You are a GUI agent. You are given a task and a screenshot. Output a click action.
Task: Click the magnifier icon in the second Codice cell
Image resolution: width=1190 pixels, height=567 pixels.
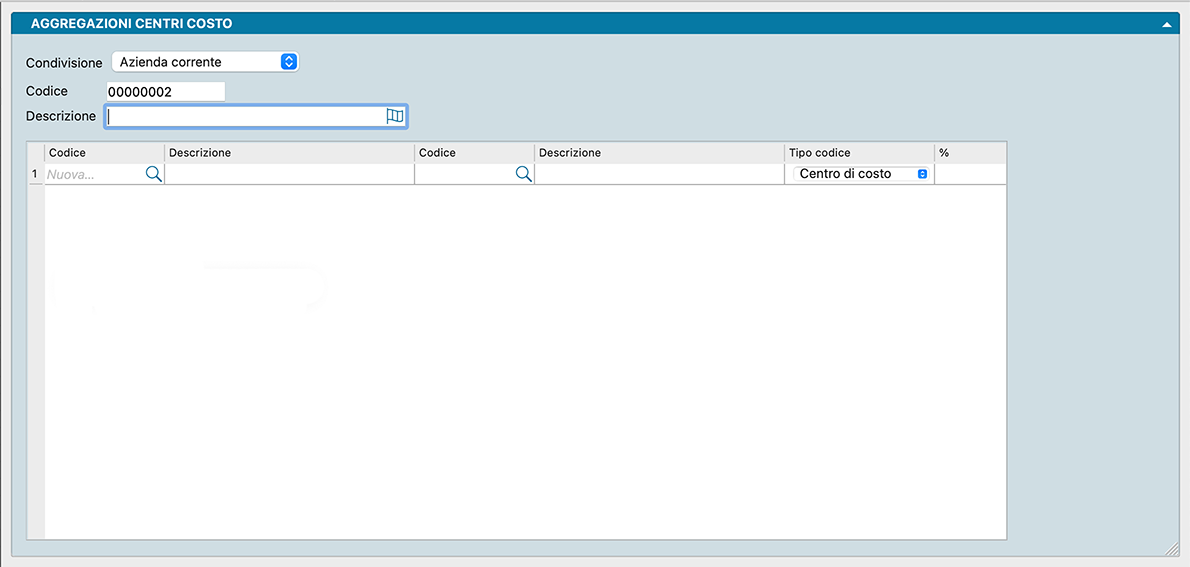click(x=523, y=174)
